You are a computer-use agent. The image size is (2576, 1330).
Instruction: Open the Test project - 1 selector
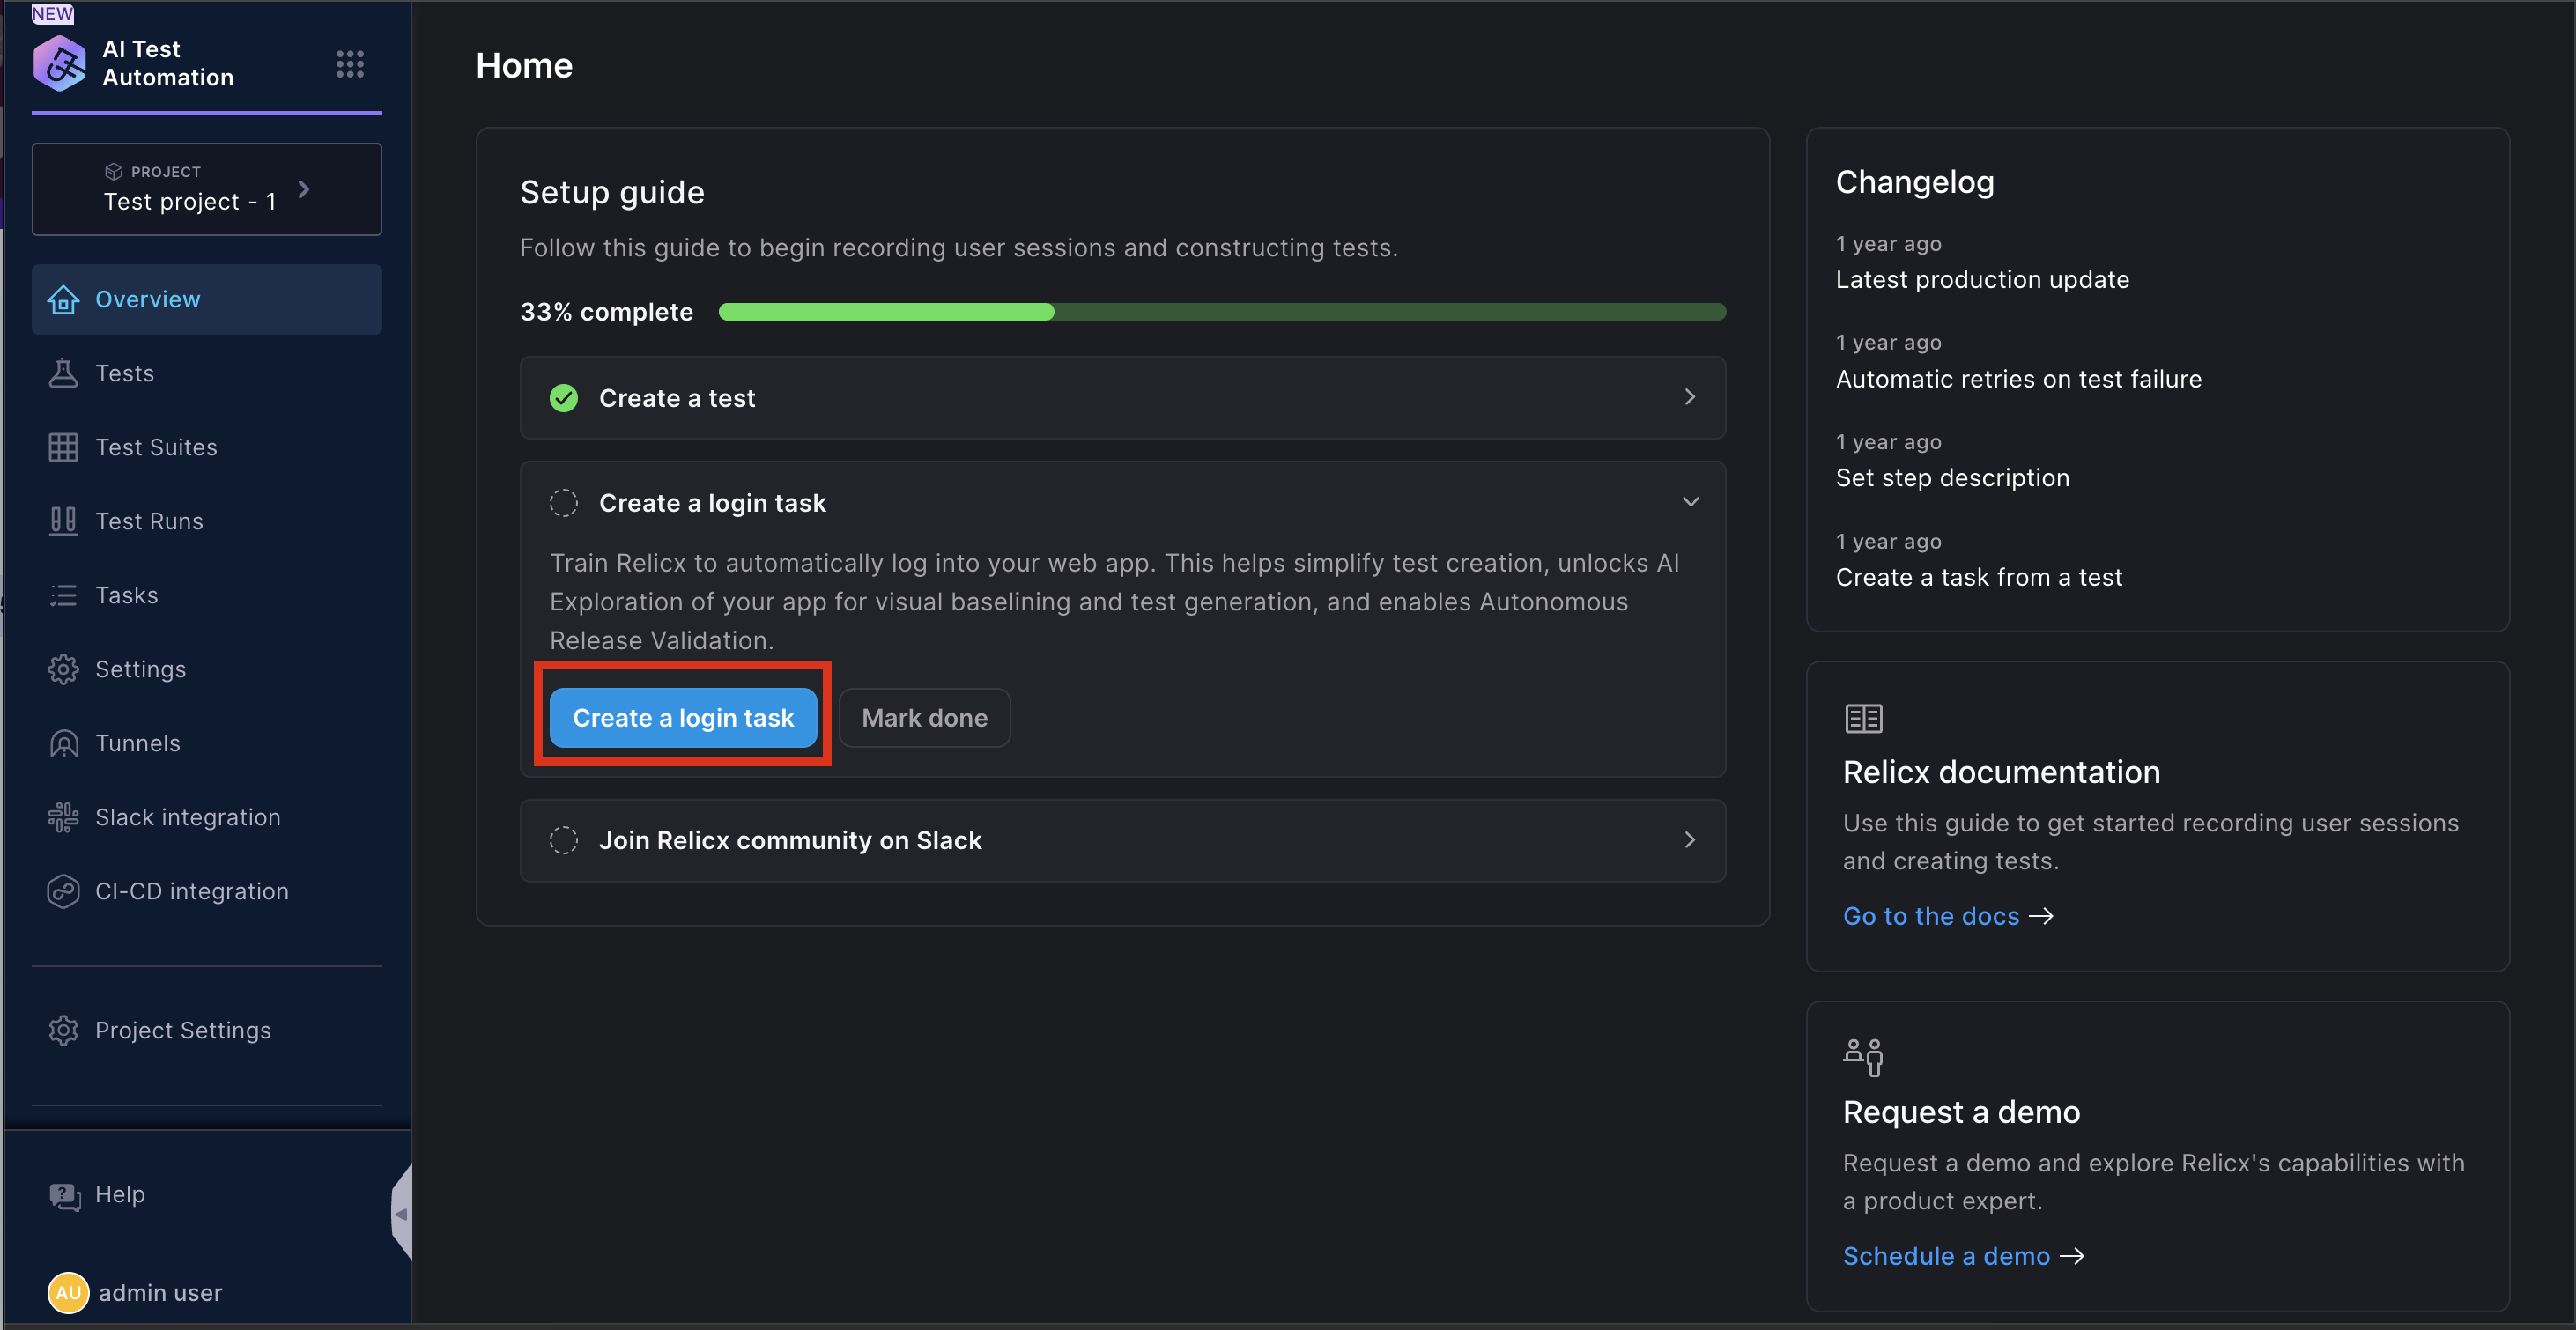pos(206,189)
